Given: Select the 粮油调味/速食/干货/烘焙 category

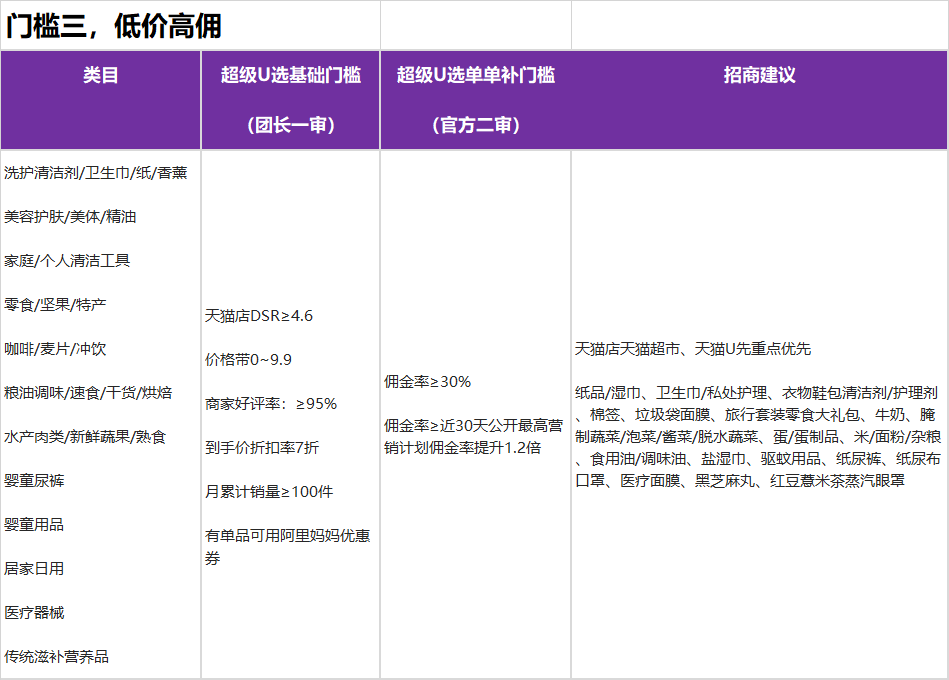Looking at the screenshot, I should 88,393.
